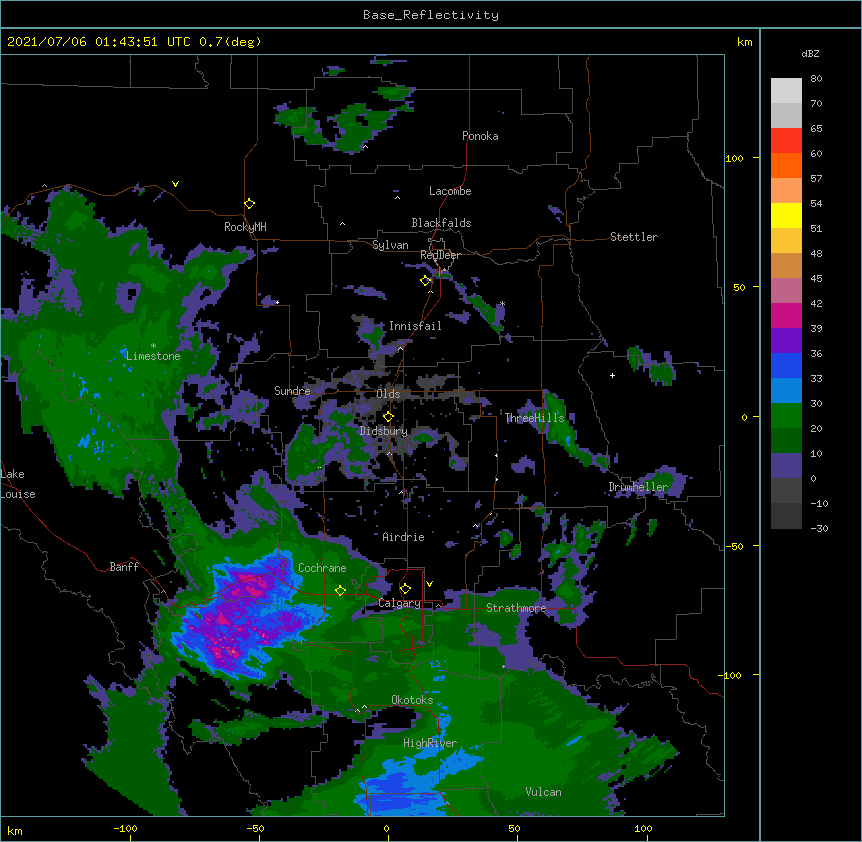Viewport: 862px width, 842px height.
Task: Select the red 65-60 dBZ legend swatch
Action: (786, 141)
